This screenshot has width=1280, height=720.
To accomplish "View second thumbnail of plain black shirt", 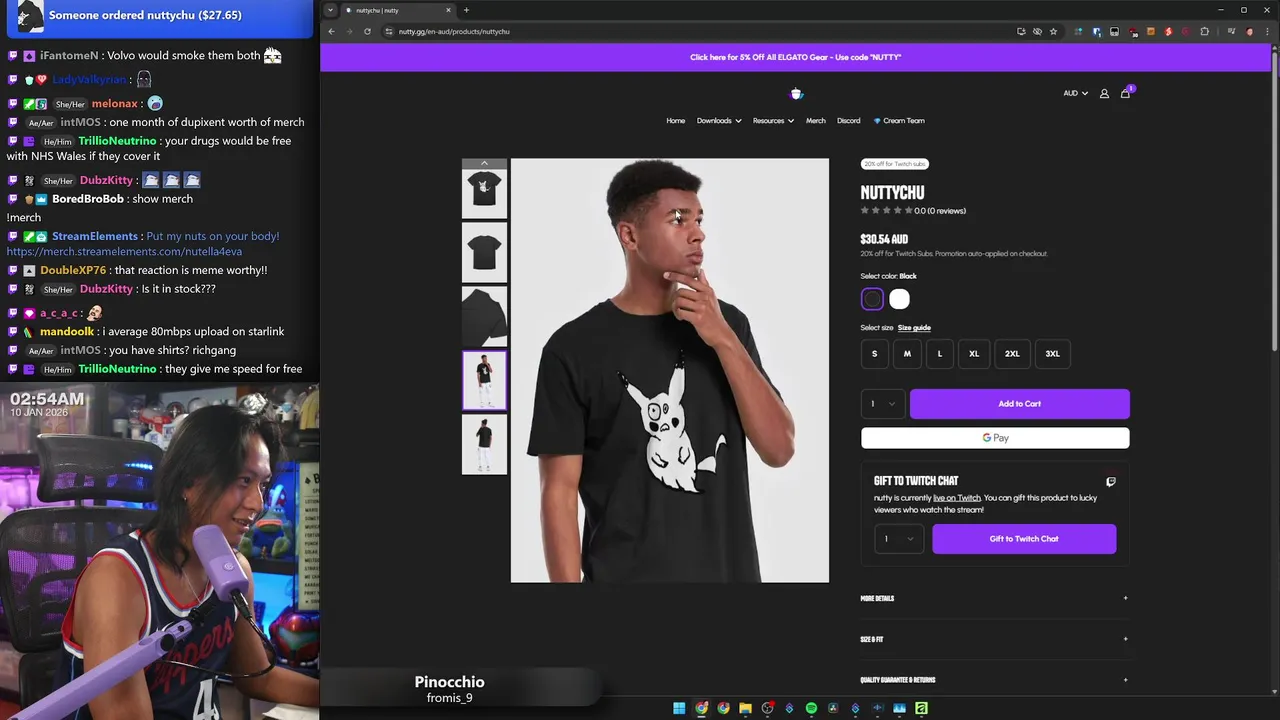I will click(x=484, y=252).
